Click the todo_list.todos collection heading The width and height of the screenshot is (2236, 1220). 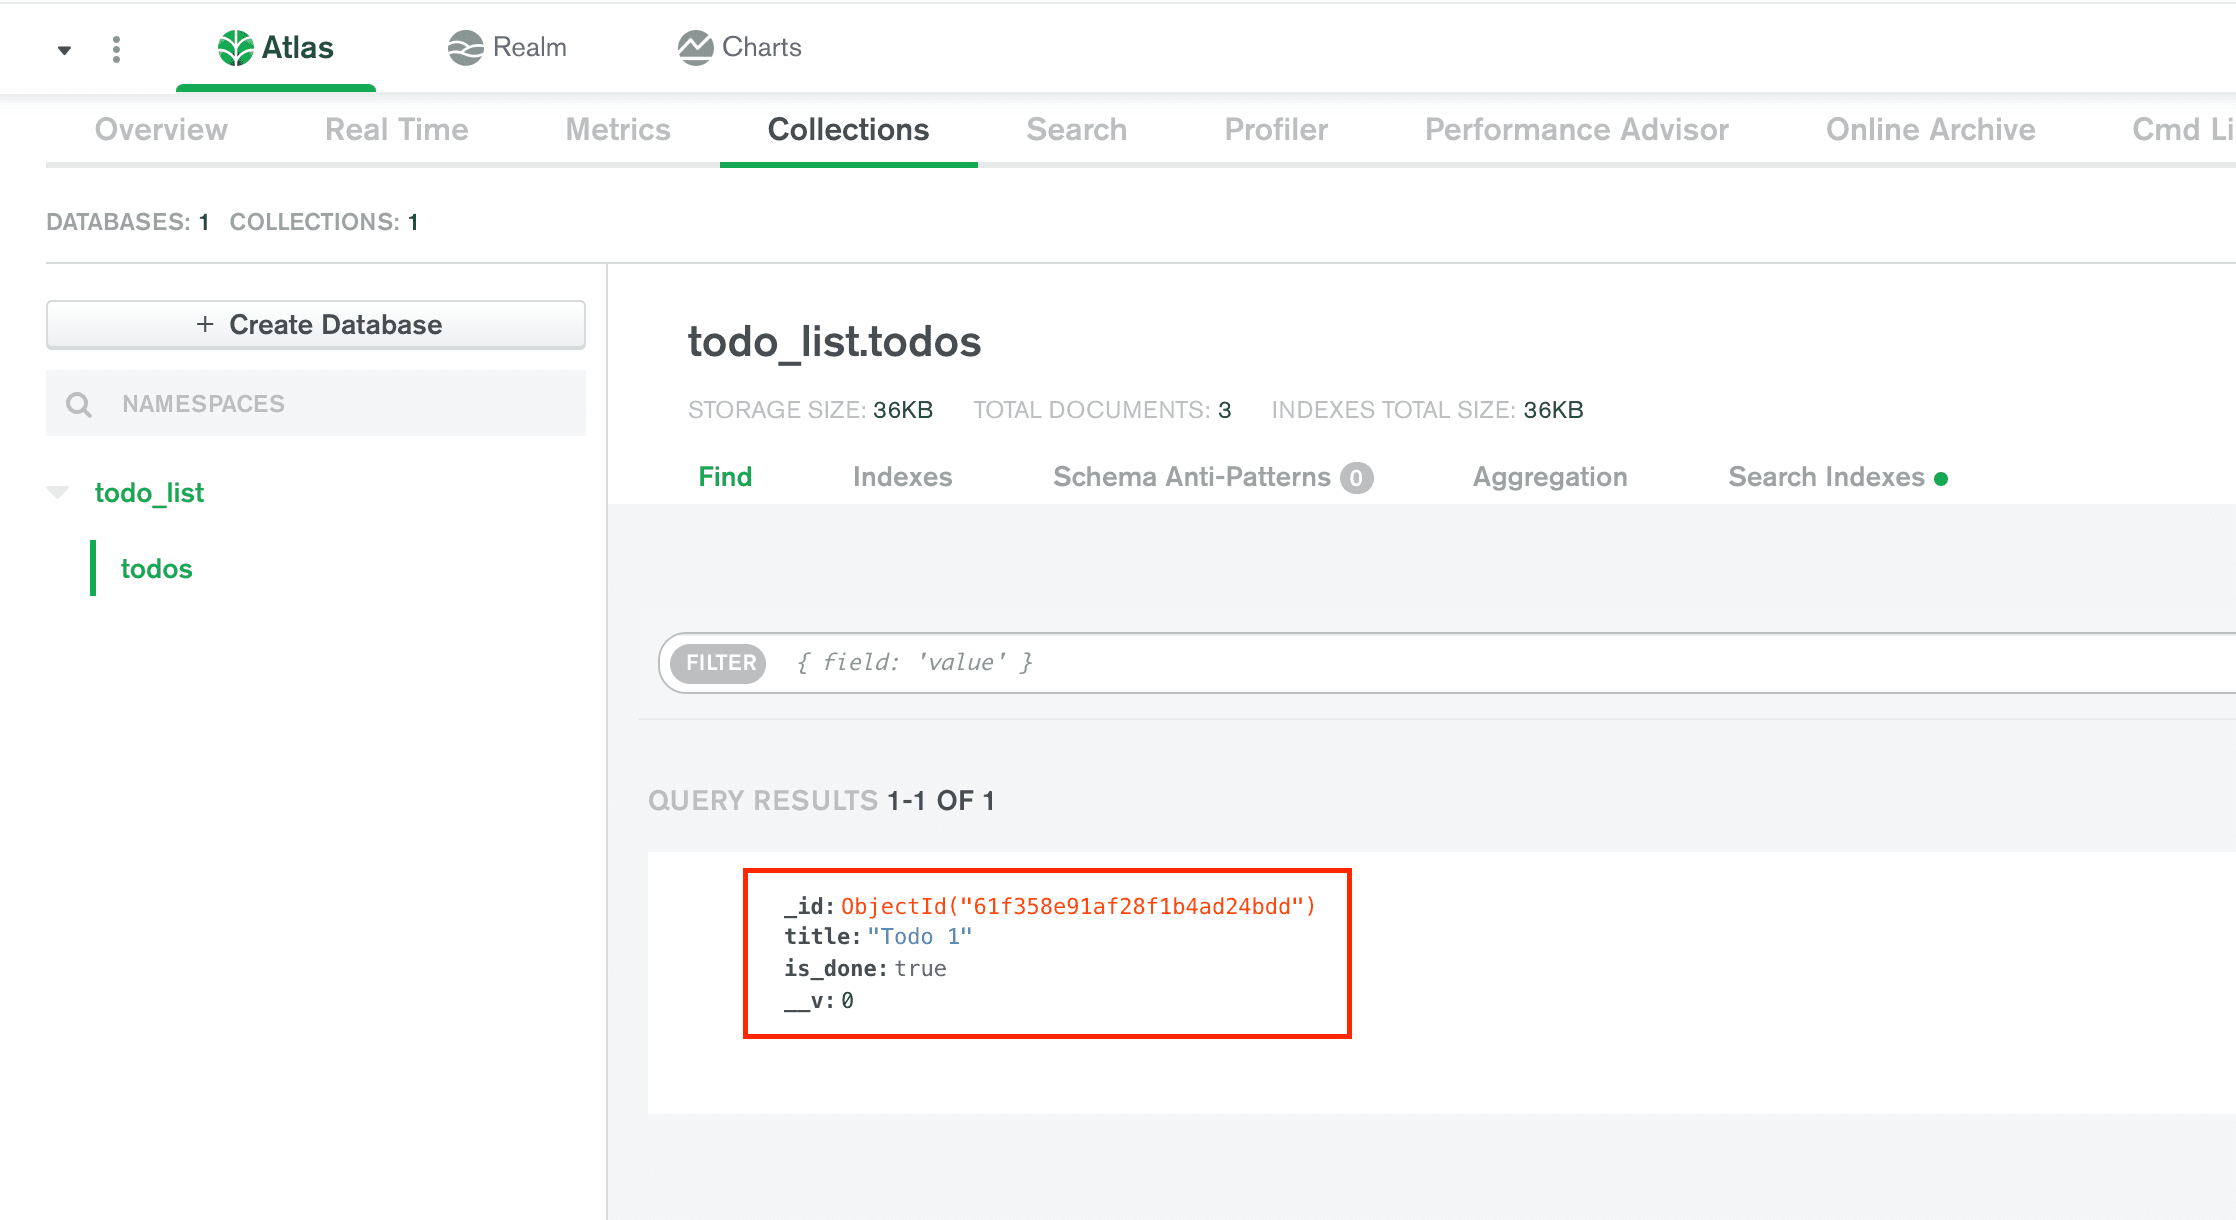click(x=834, y=341)
